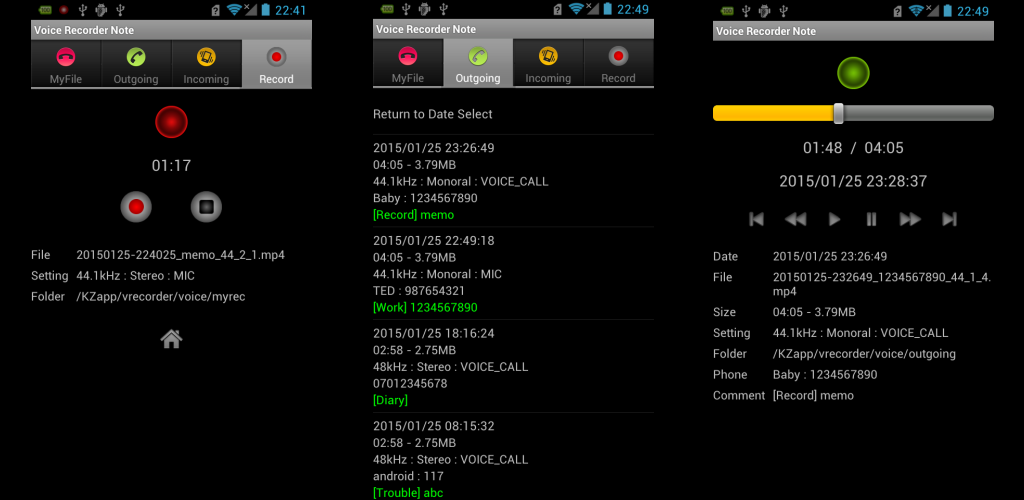Fast forward the recording
Screen dimensions: 1024x500
pos(910,219)
